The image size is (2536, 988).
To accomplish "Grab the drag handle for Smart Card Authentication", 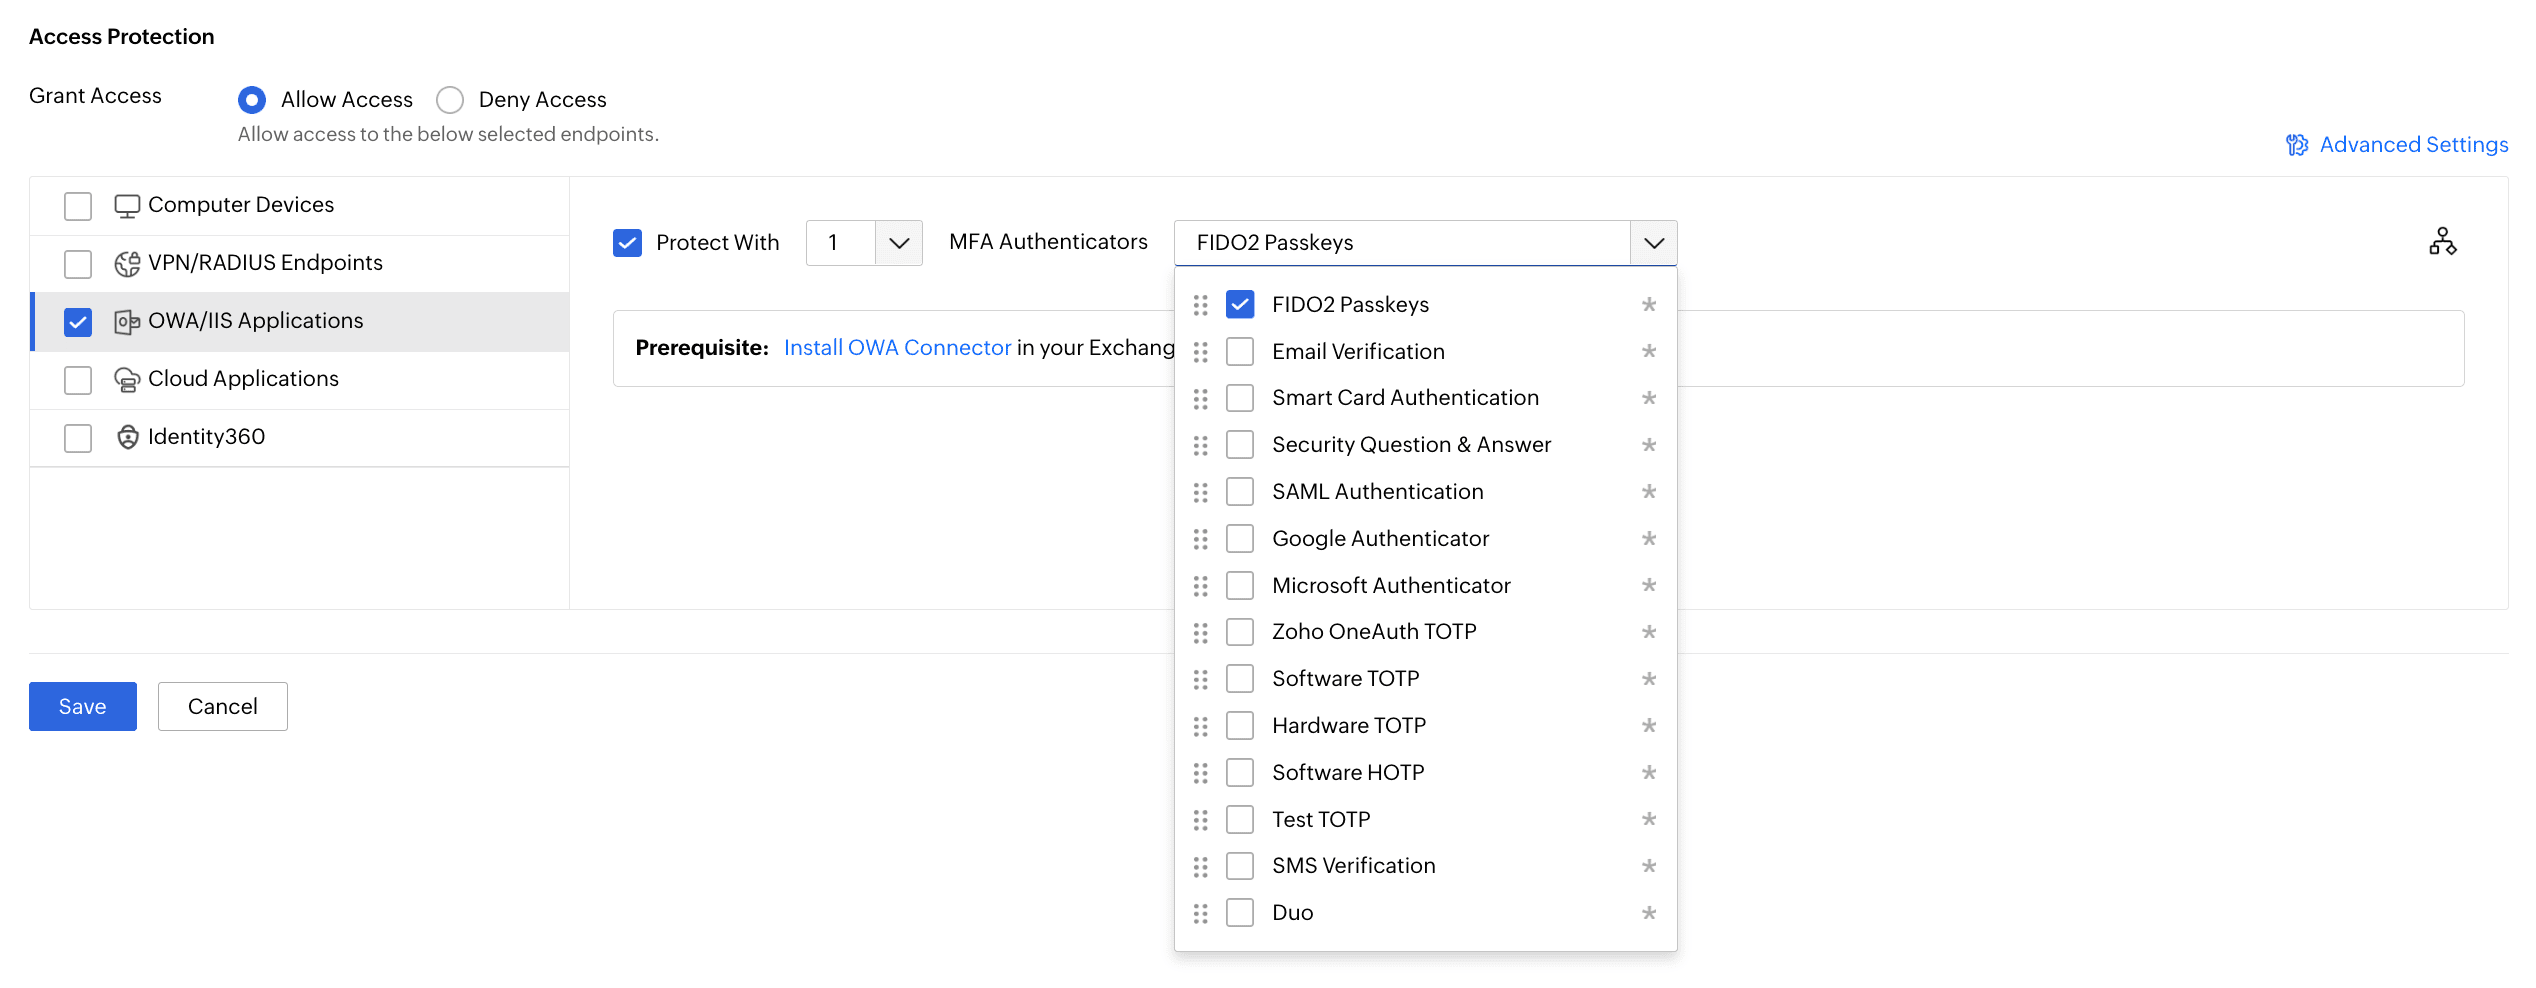I will tap(1200, 399).
